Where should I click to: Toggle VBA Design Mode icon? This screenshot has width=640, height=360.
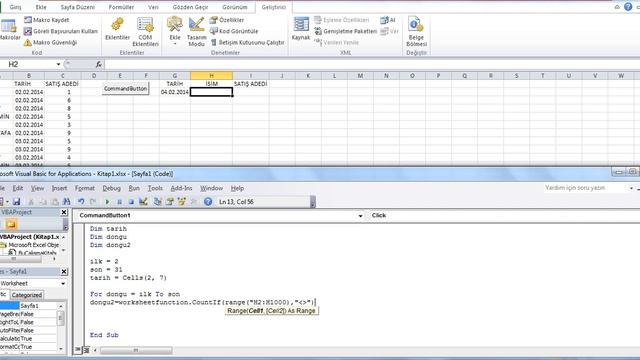pyautogui.click(x=143, y=202)
